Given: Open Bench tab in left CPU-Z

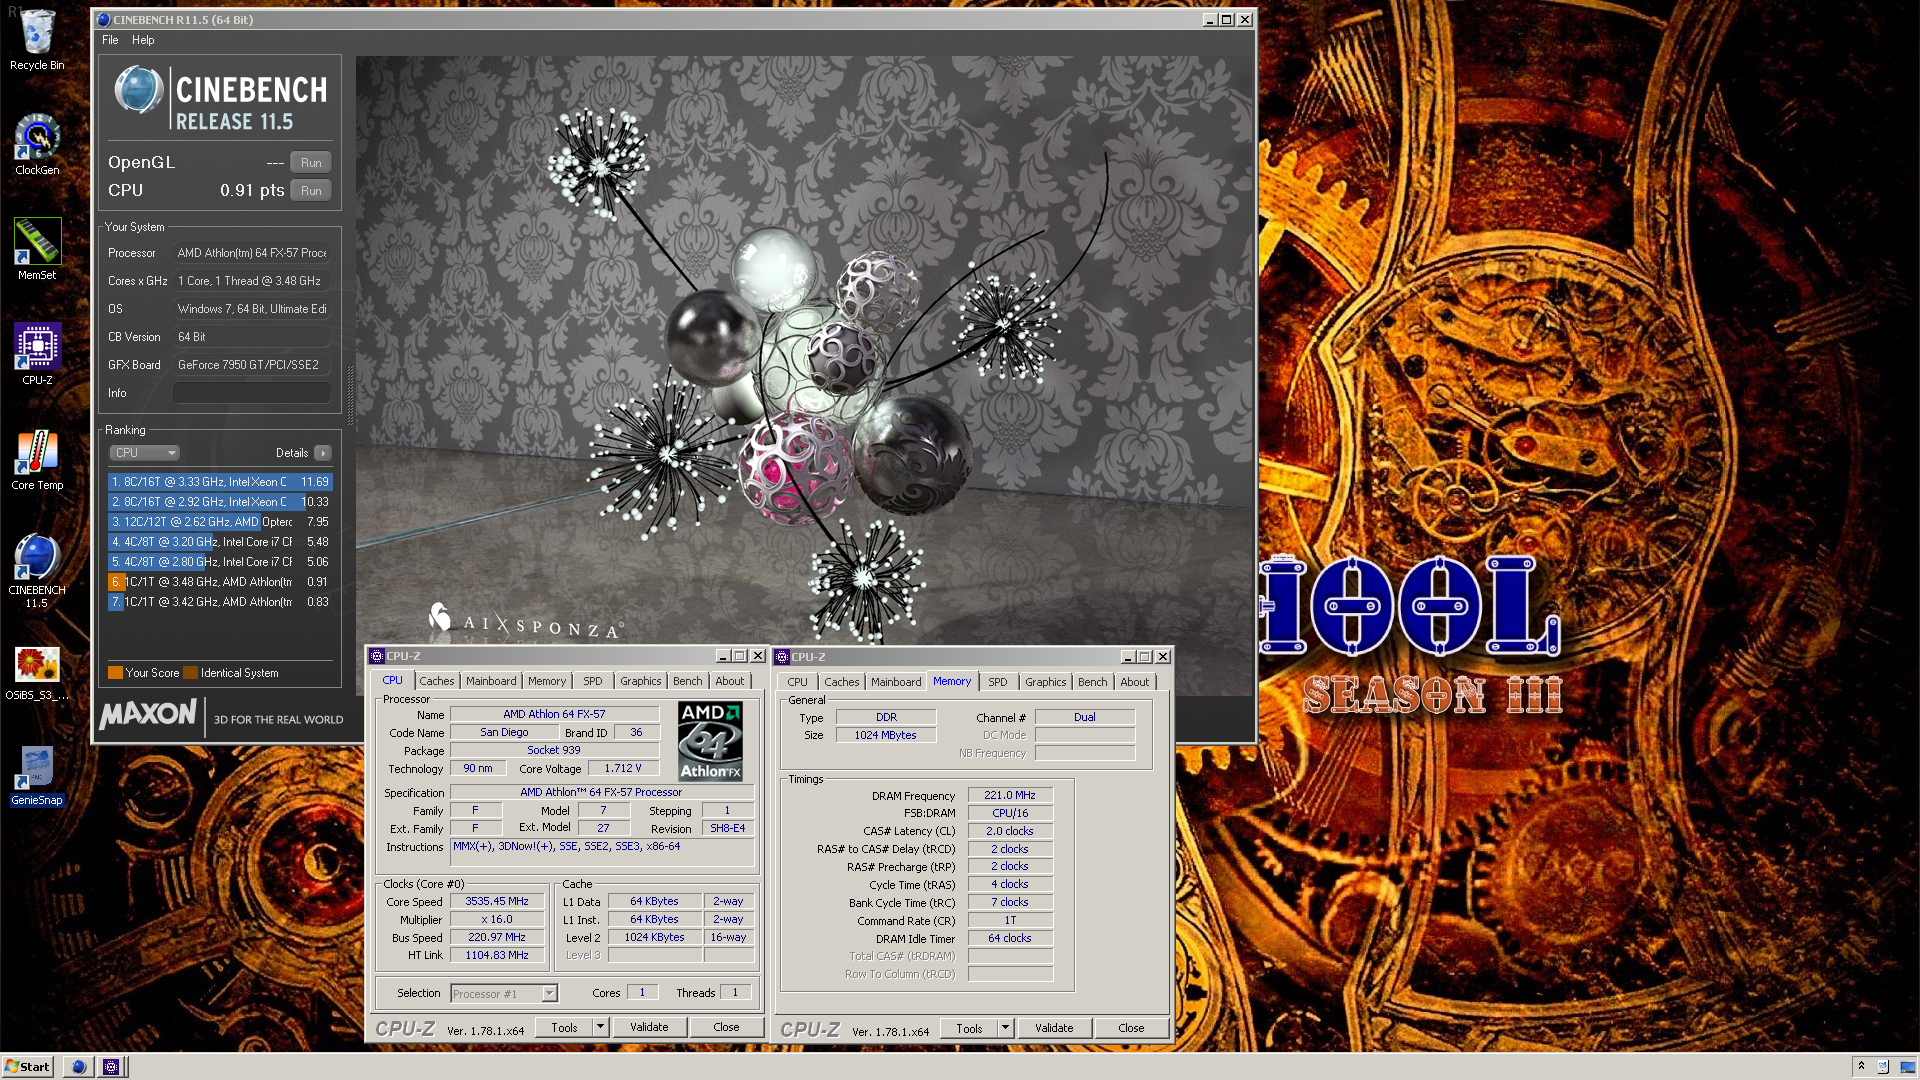Looking at the screenshot, I should point(687,681).
